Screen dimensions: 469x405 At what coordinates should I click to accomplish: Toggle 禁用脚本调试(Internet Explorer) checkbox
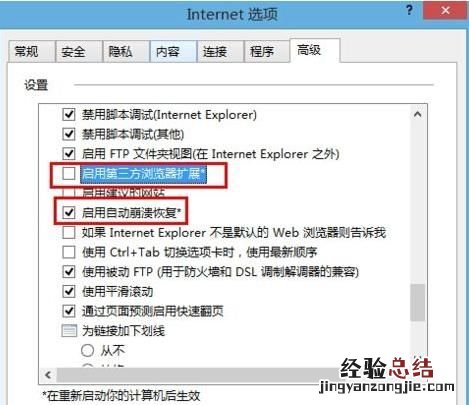click(x=69, y=115)
